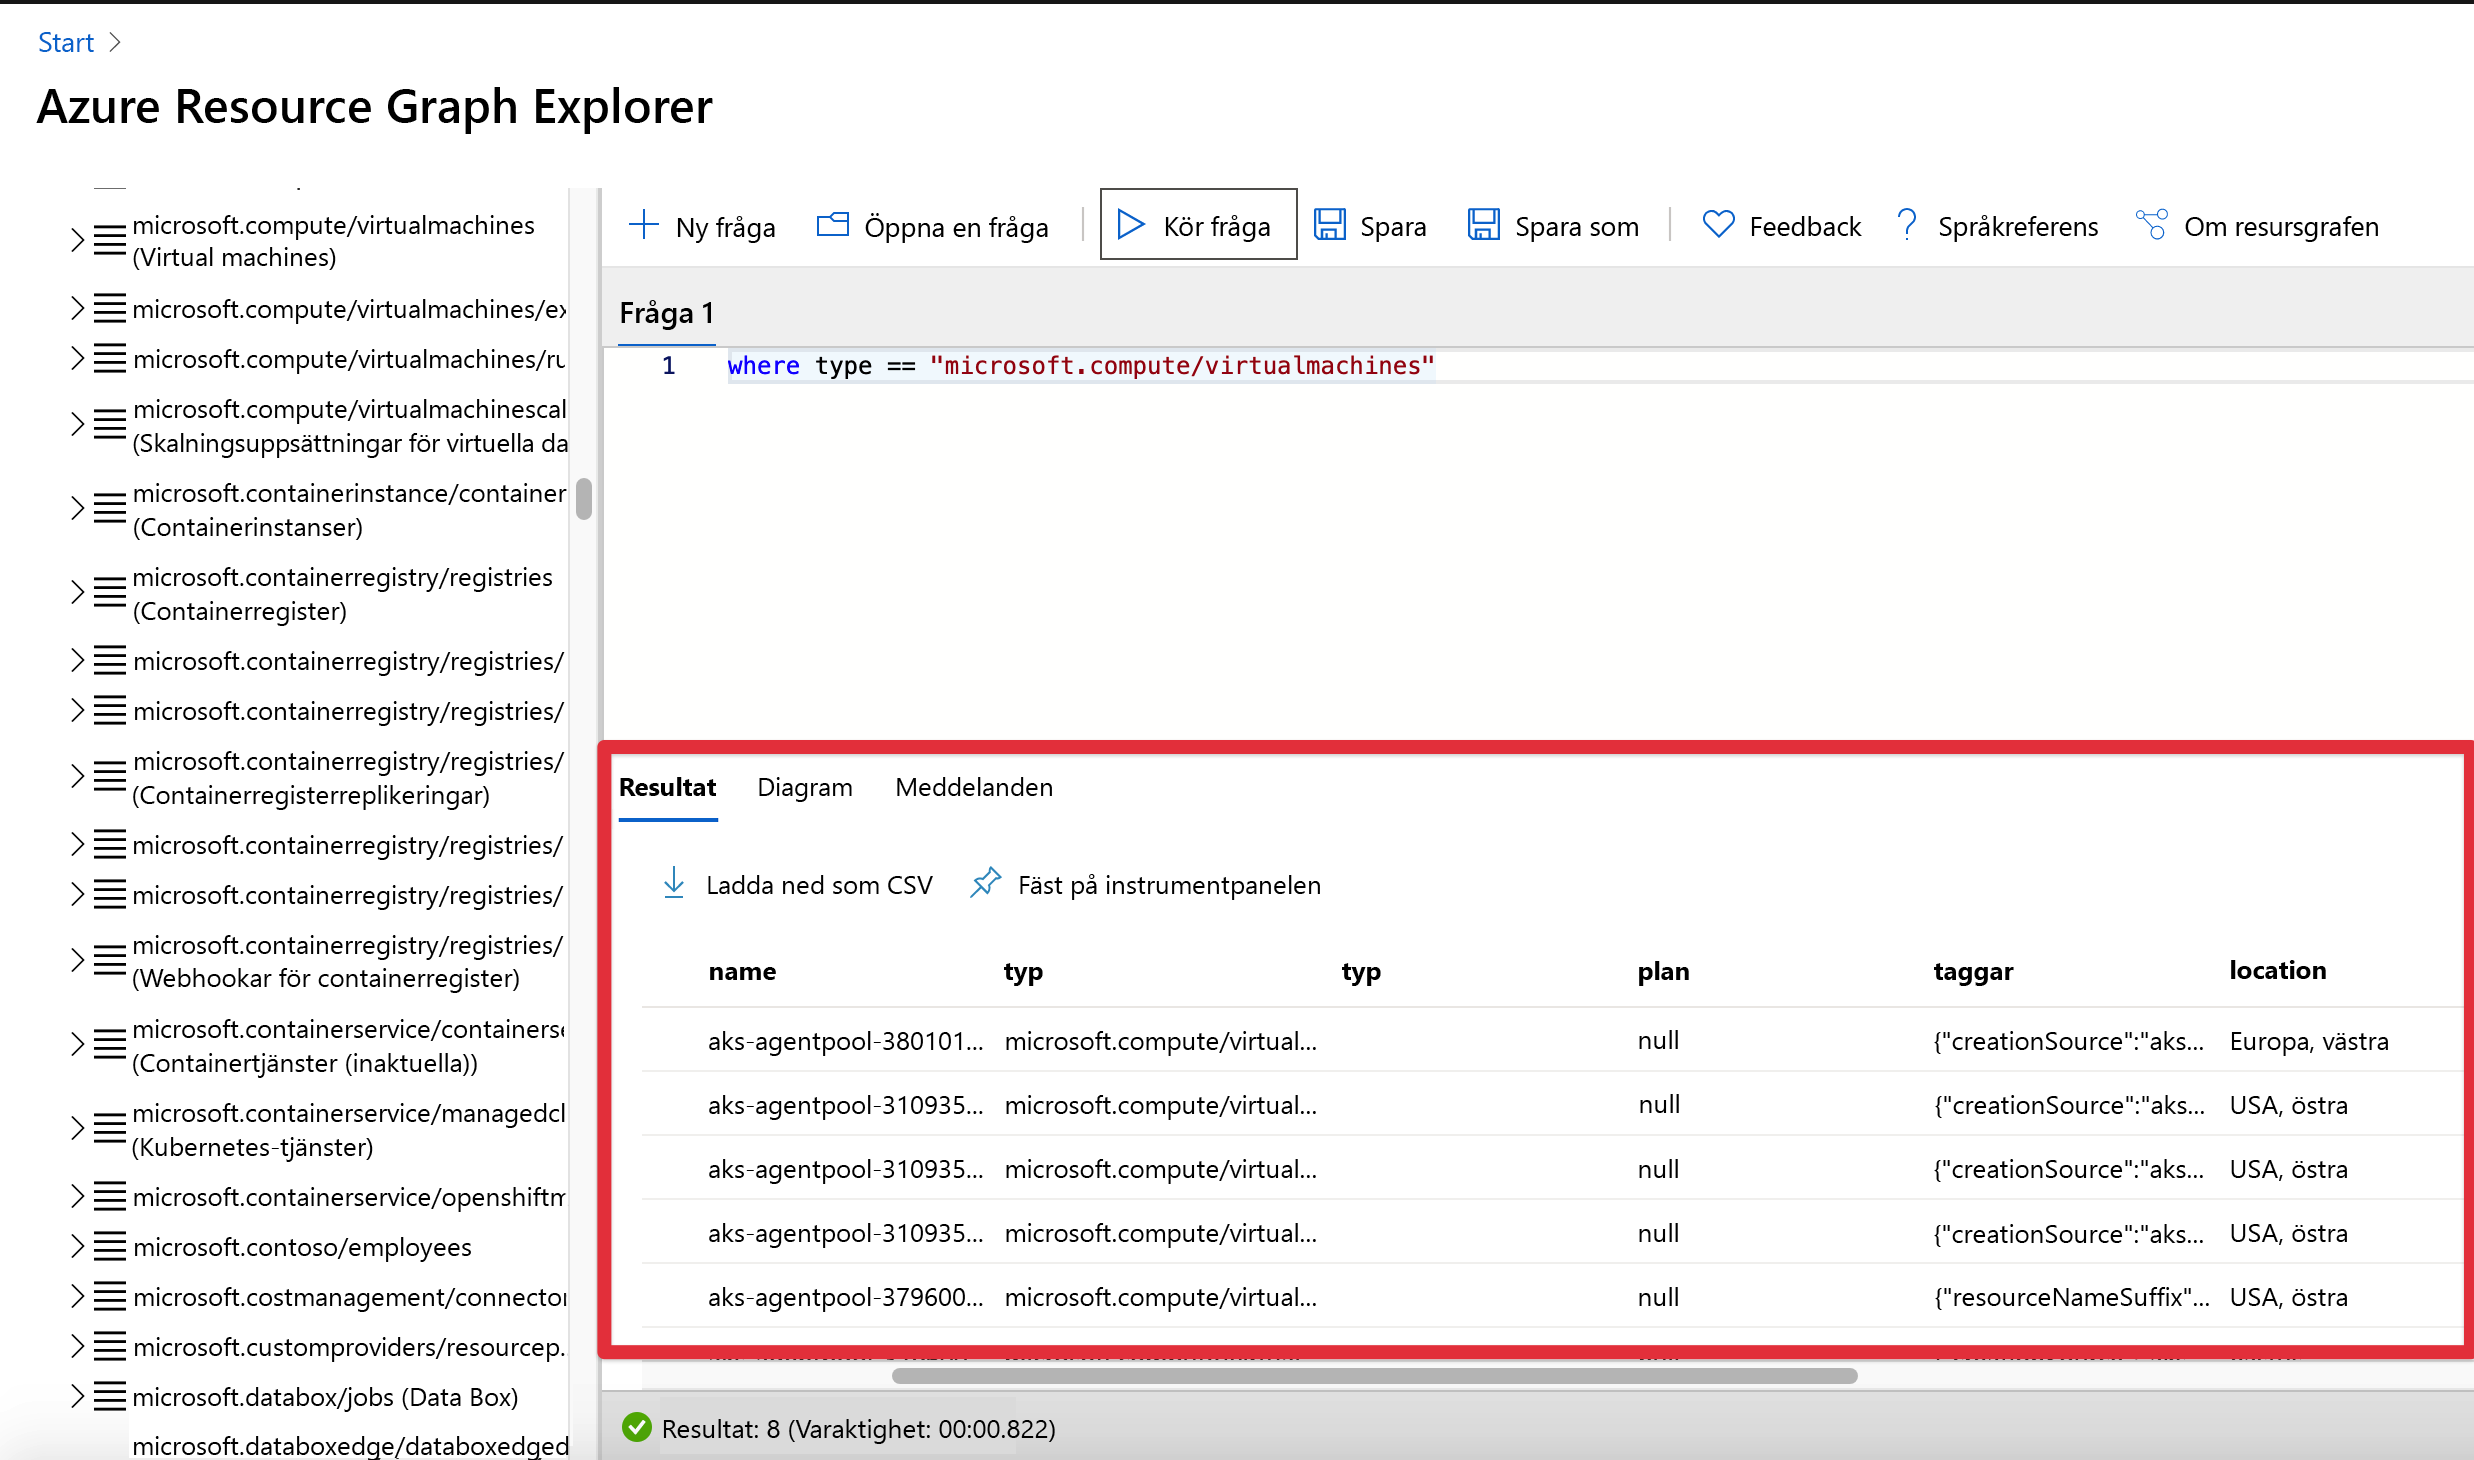The width and height of the screenshot is (2474, 1460).
Task: Click the Resultat: 8 status text
Action: (x=858, y=1428)
